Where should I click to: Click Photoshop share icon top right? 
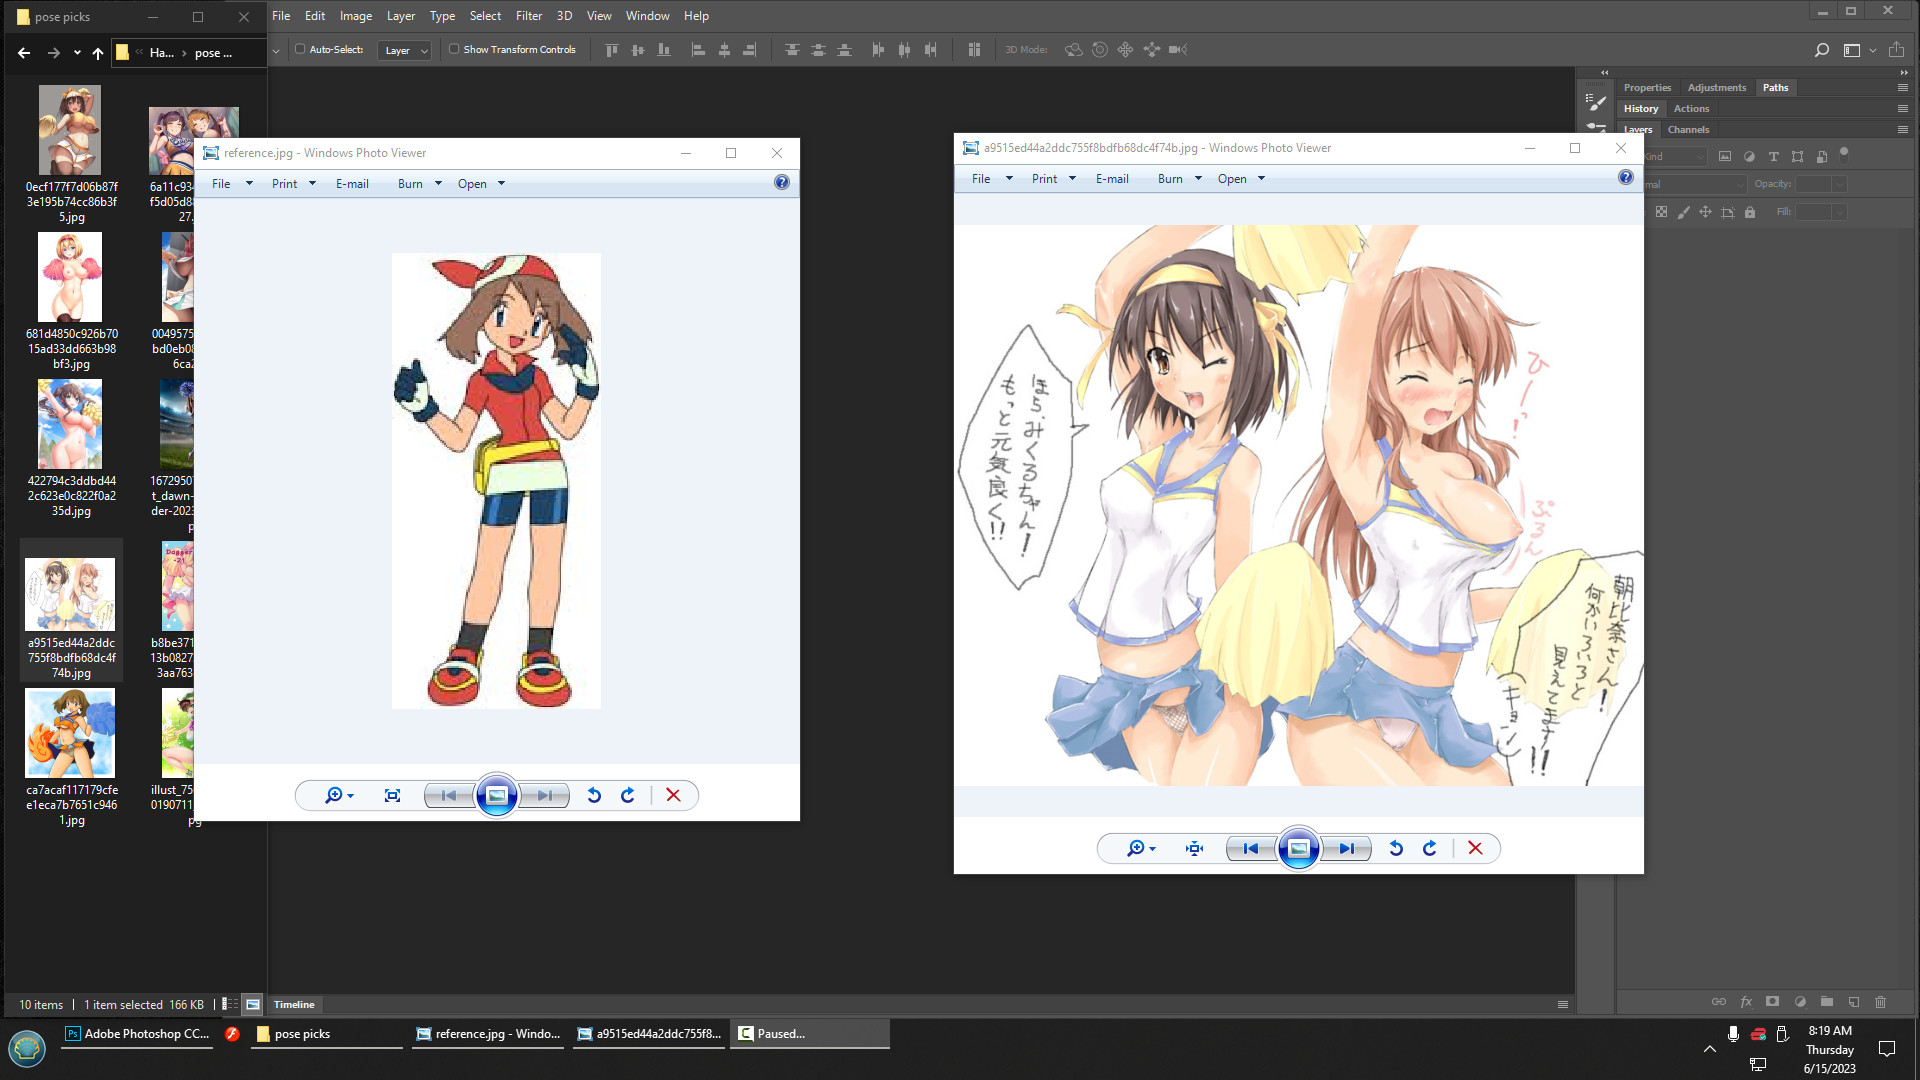pyautogui.click(x=1896, y=50)
